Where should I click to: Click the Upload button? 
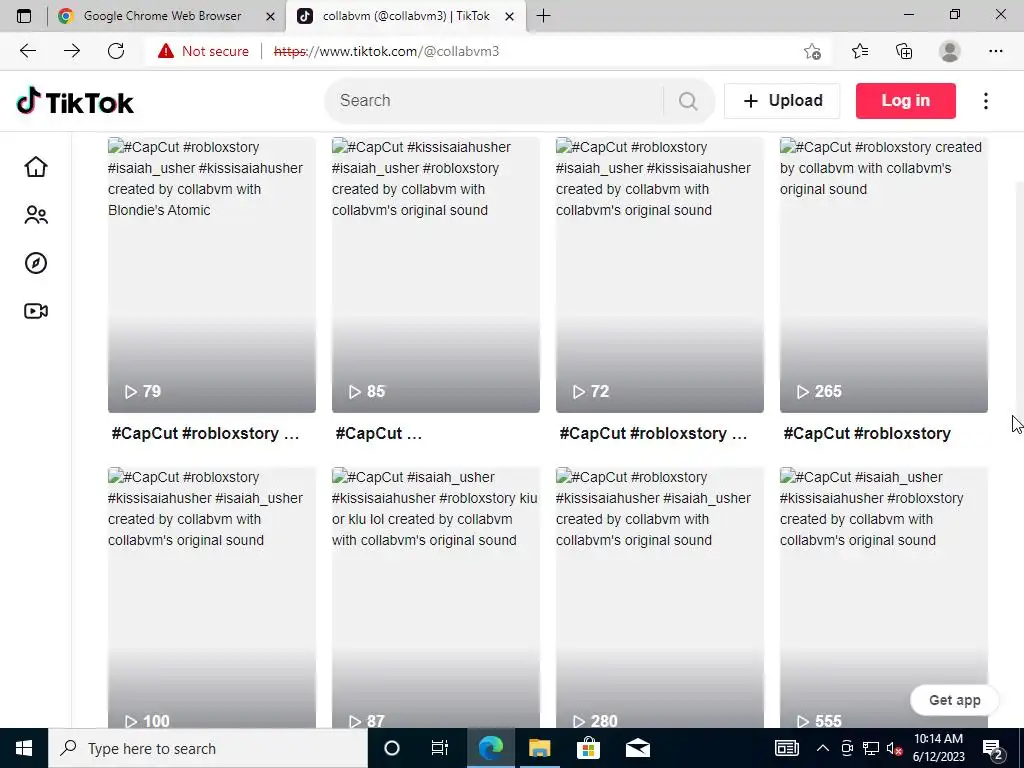[x=782, y=101]
